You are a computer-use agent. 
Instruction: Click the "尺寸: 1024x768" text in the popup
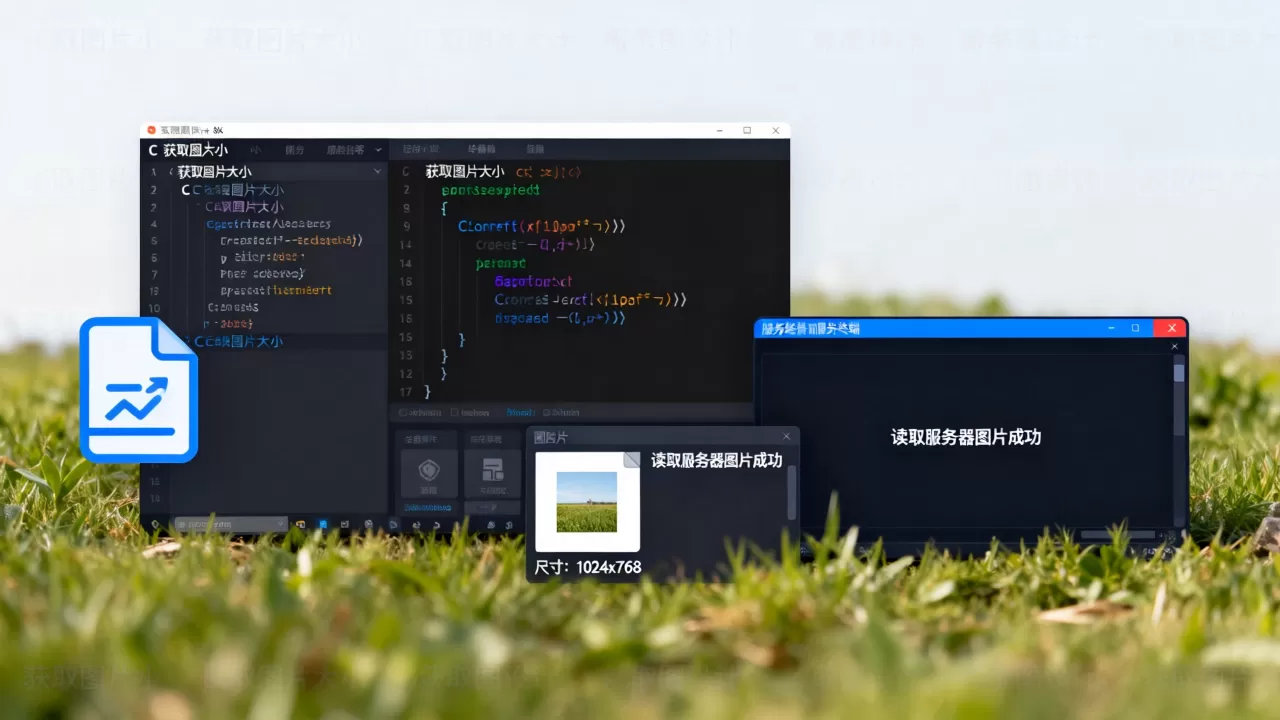click(x=588, y=567)
